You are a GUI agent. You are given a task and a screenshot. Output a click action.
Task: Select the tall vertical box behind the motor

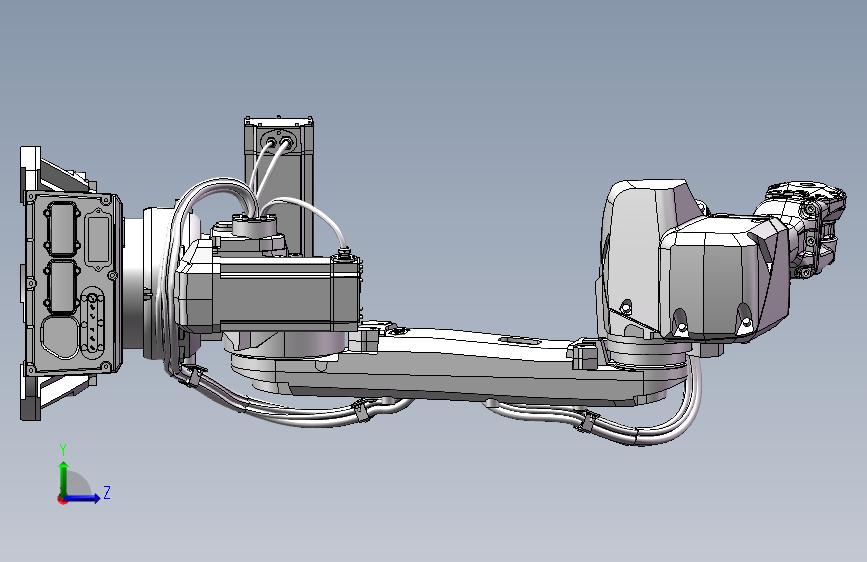pos(279,185)
